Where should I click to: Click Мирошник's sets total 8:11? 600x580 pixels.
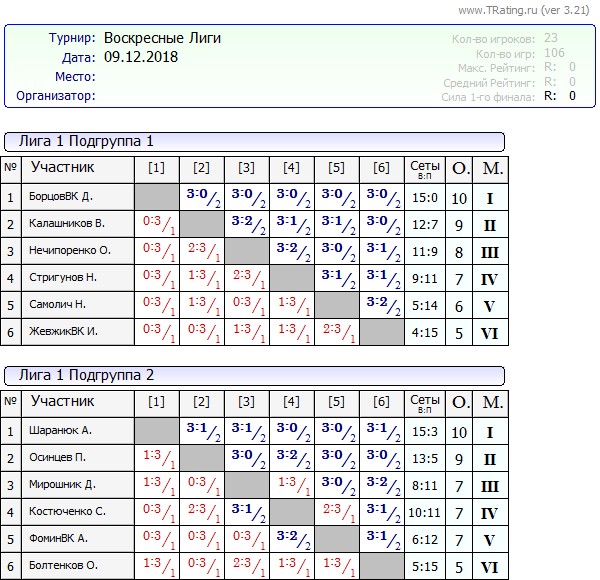[x=425, y=485]
